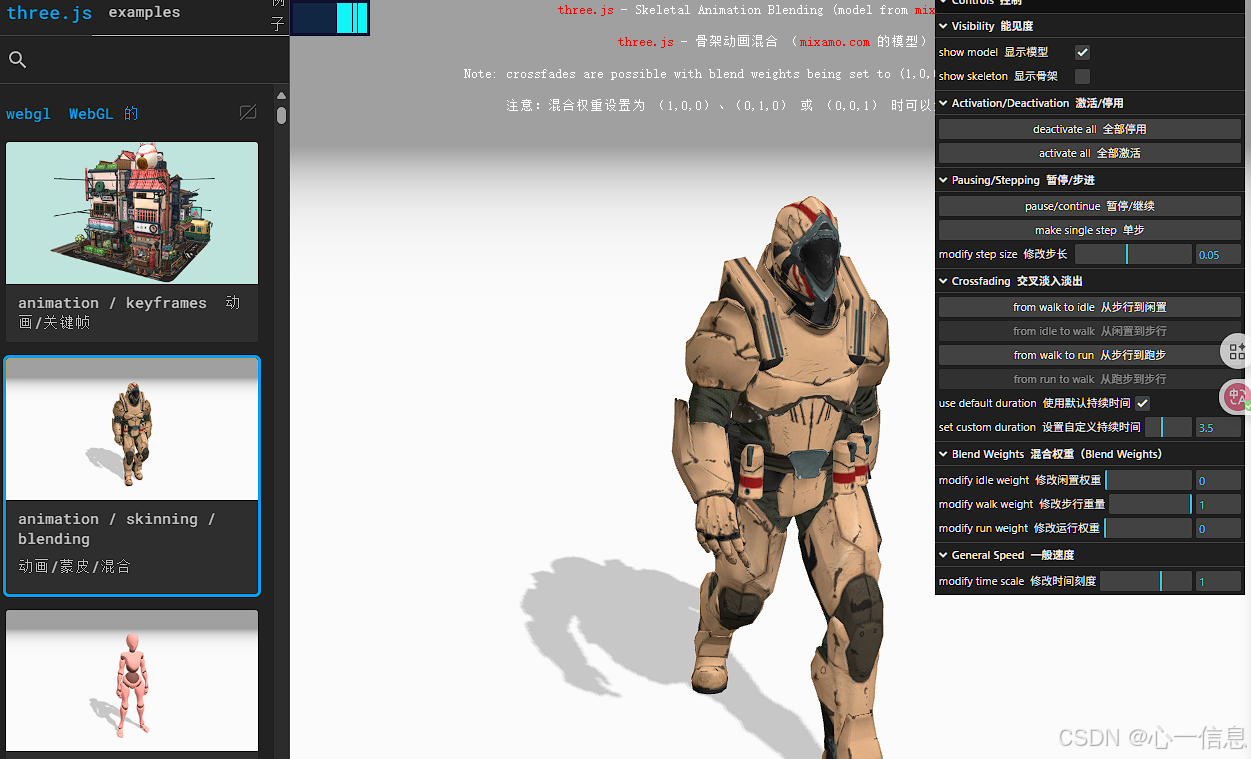Collapse the Pausing/Stepping folder
This screenshot has height=759, width=1251.
[x=1089, y=180]
